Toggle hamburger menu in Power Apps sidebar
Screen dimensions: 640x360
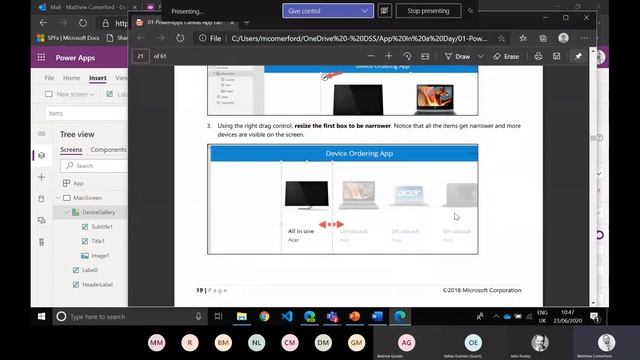42,134
